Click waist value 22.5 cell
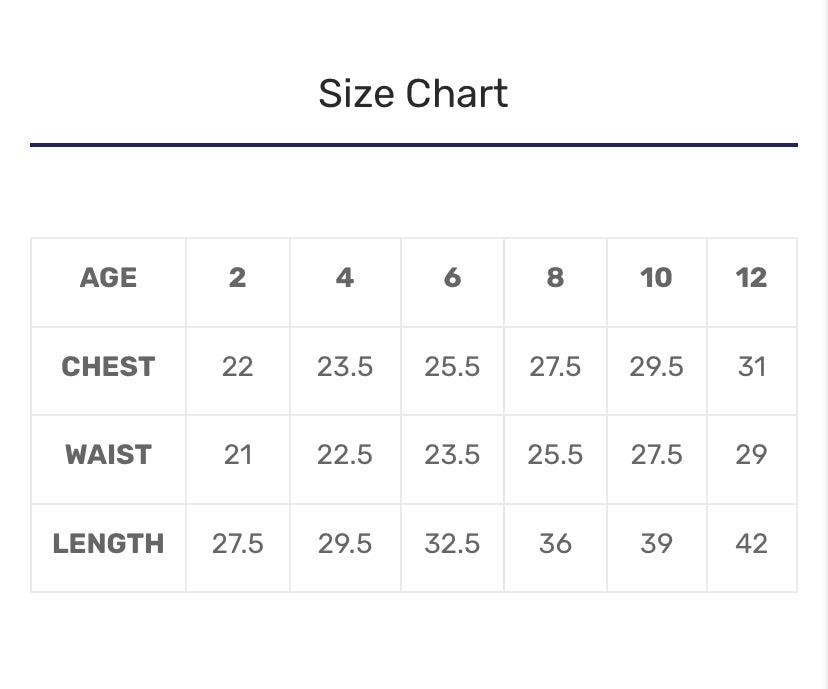 pyautogui.click(x=345, y=455)
